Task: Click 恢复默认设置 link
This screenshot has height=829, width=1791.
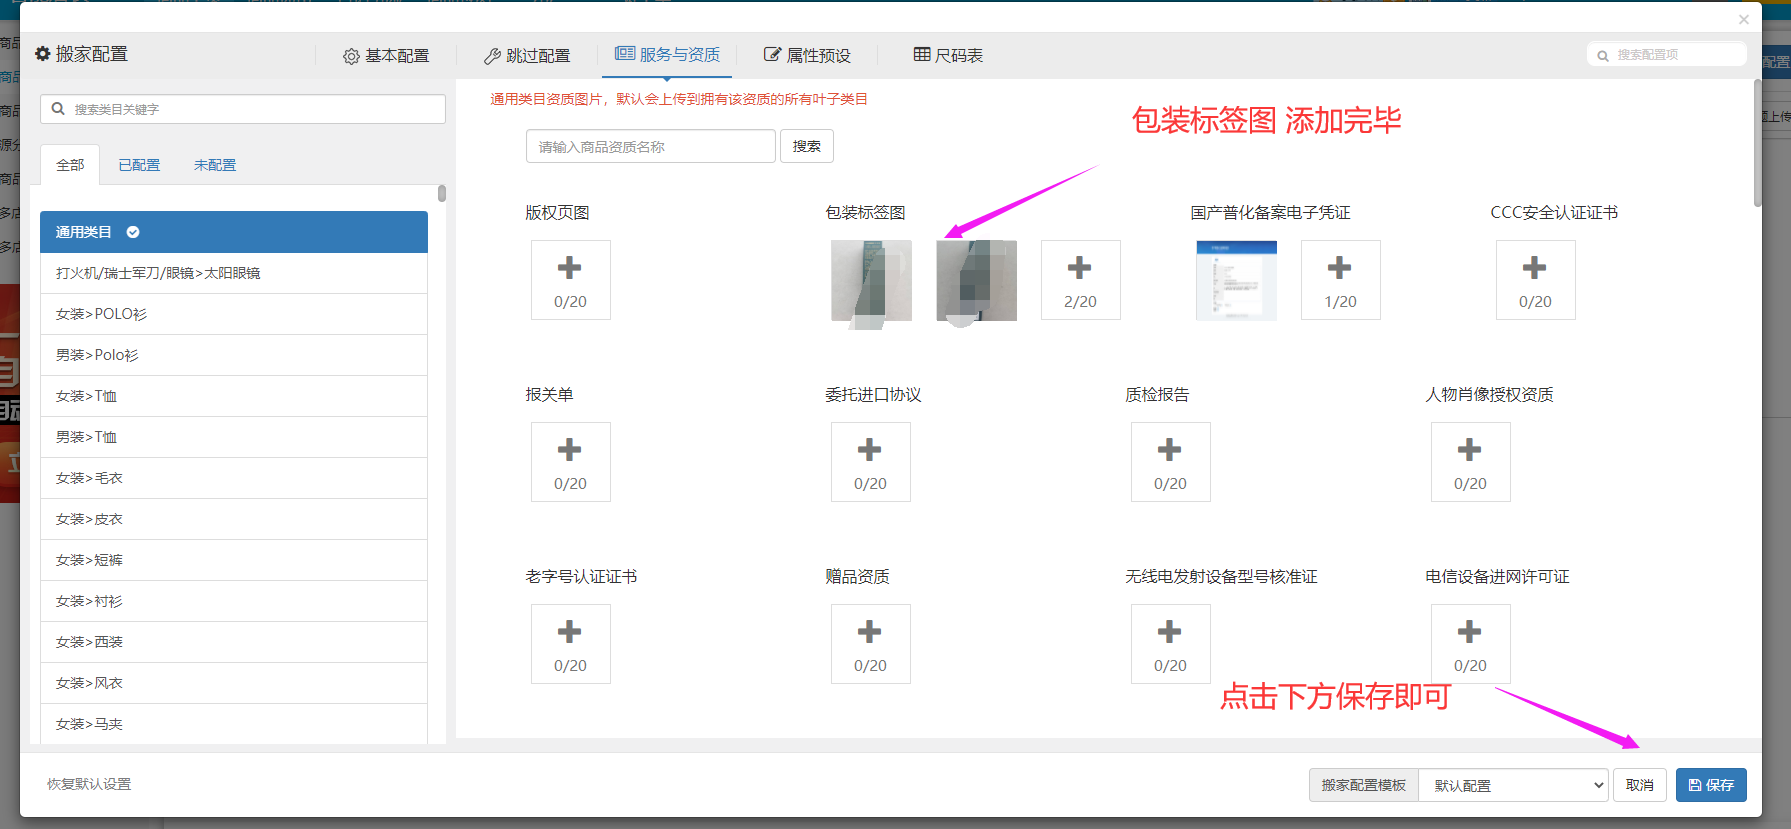Action: point(89,784)
